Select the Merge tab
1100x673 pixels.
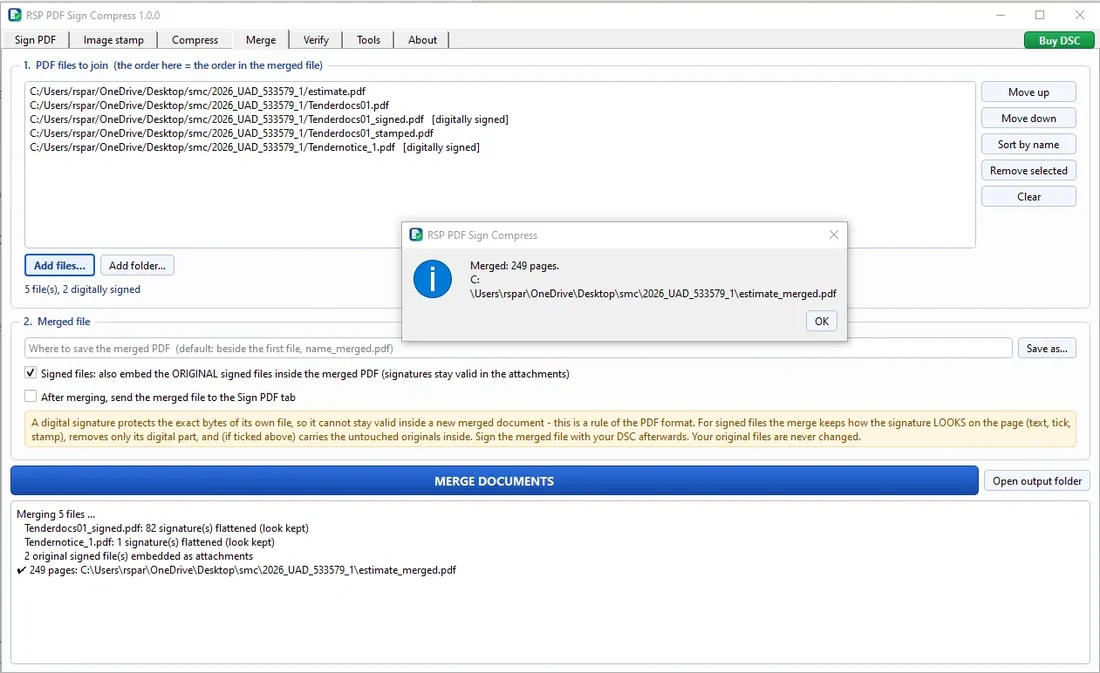tap(261, 40)
